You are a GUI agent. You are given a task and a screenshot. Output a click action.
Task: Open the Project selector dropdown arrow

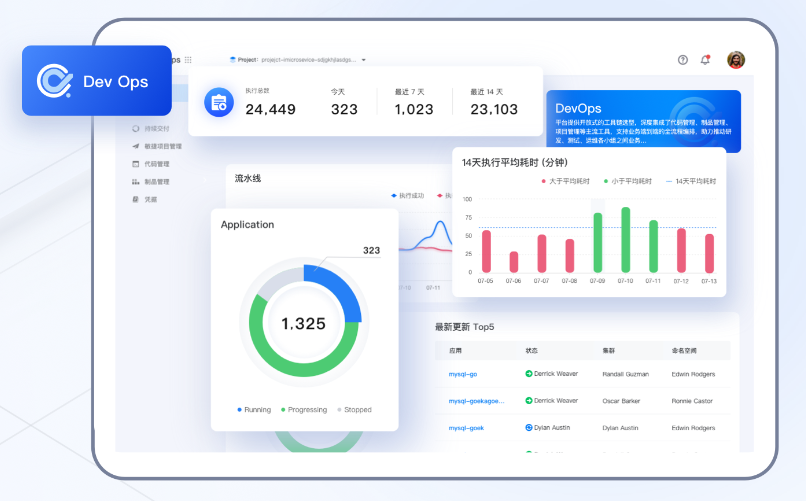pyautogui.click(x=363, y=60)
